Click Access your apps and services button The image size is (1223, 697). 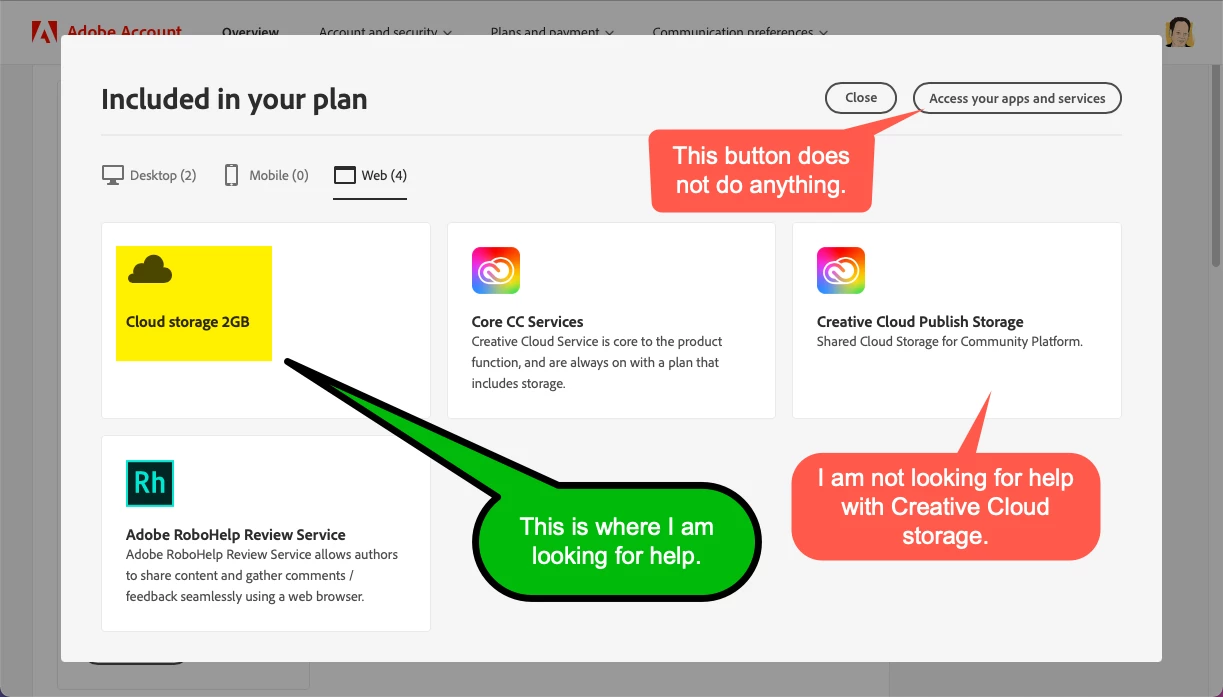[x=1017, y=98]
